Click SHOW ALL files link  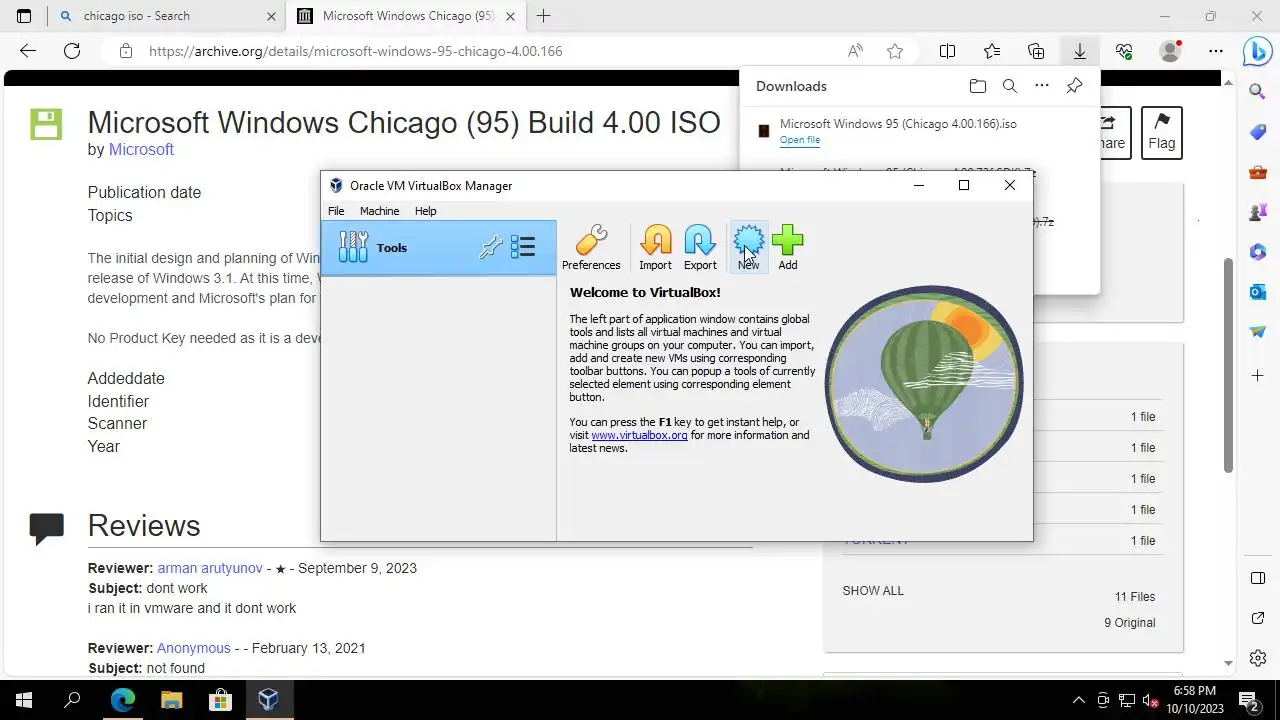tap(873, 591)
